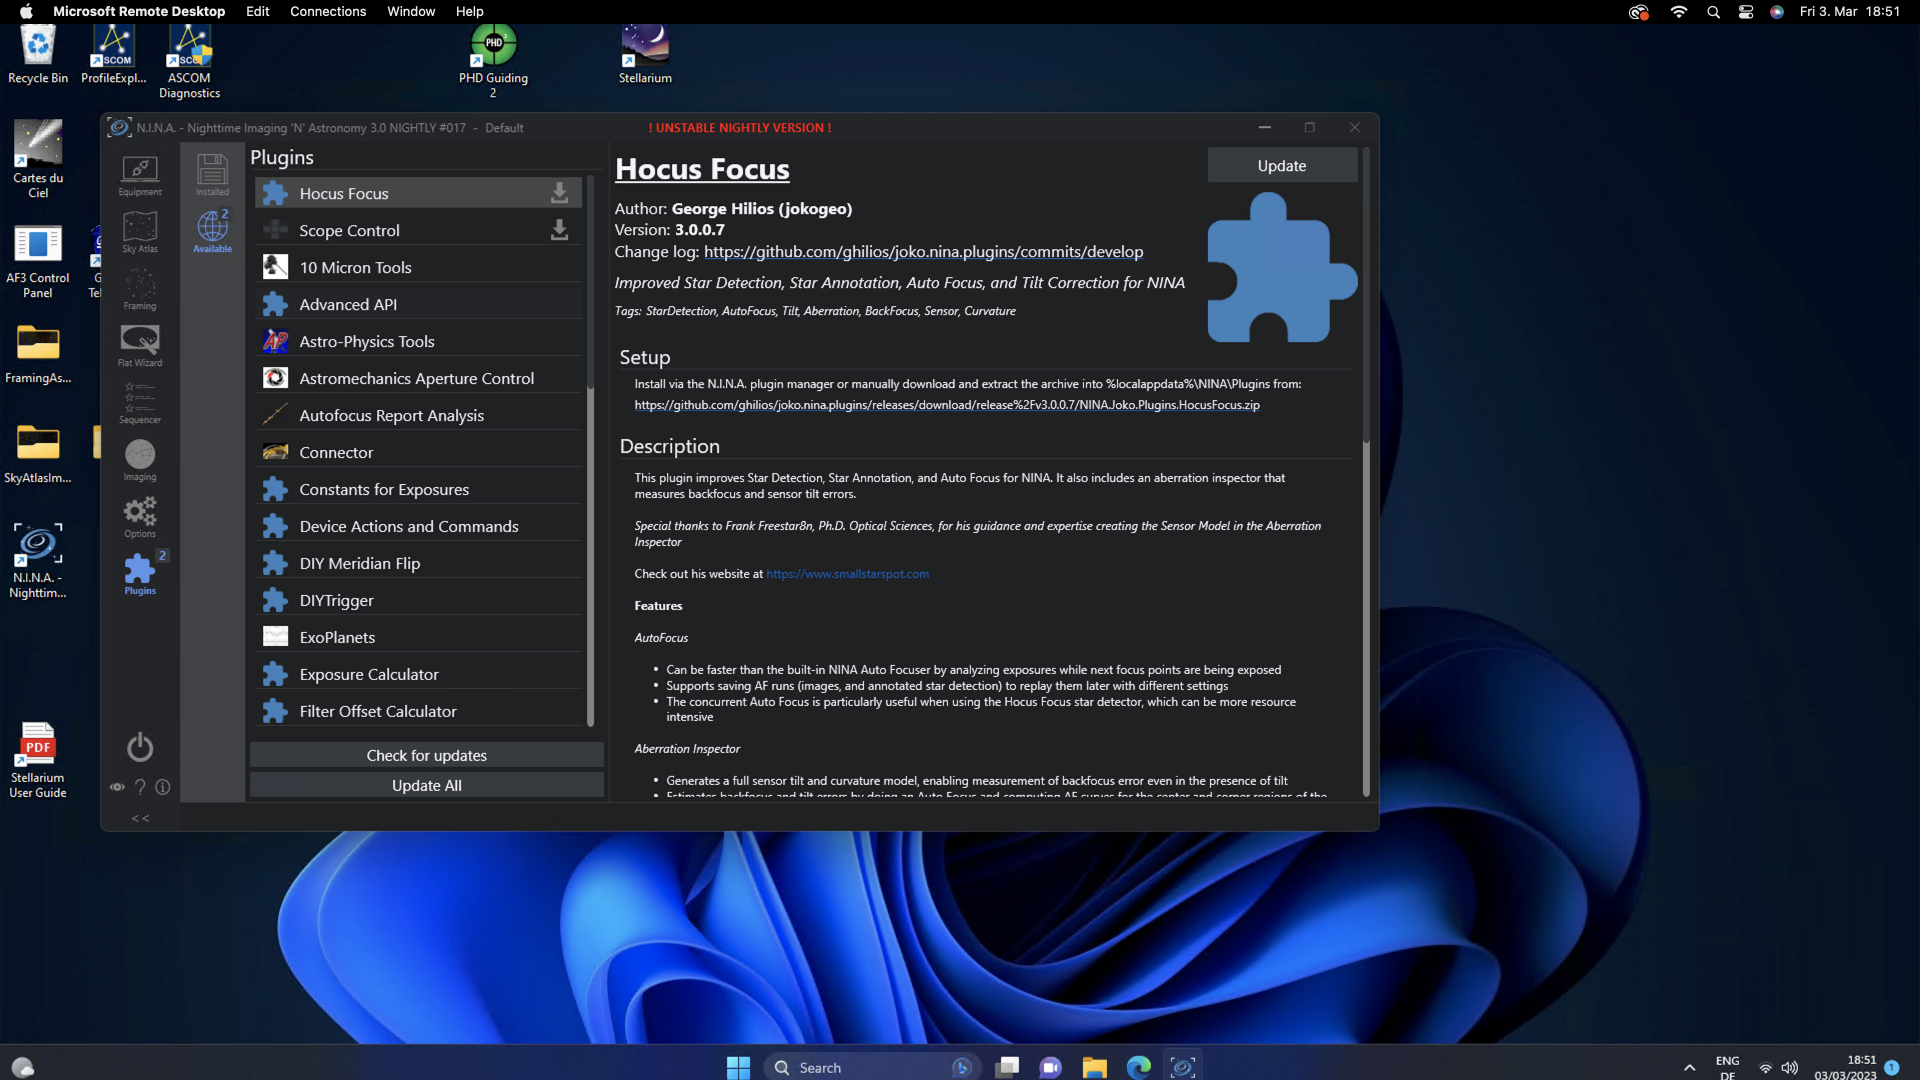Click the Check for updates button
This screenshot has width=1920, height=1080.
pyautogui.click(x=427, y=755)
